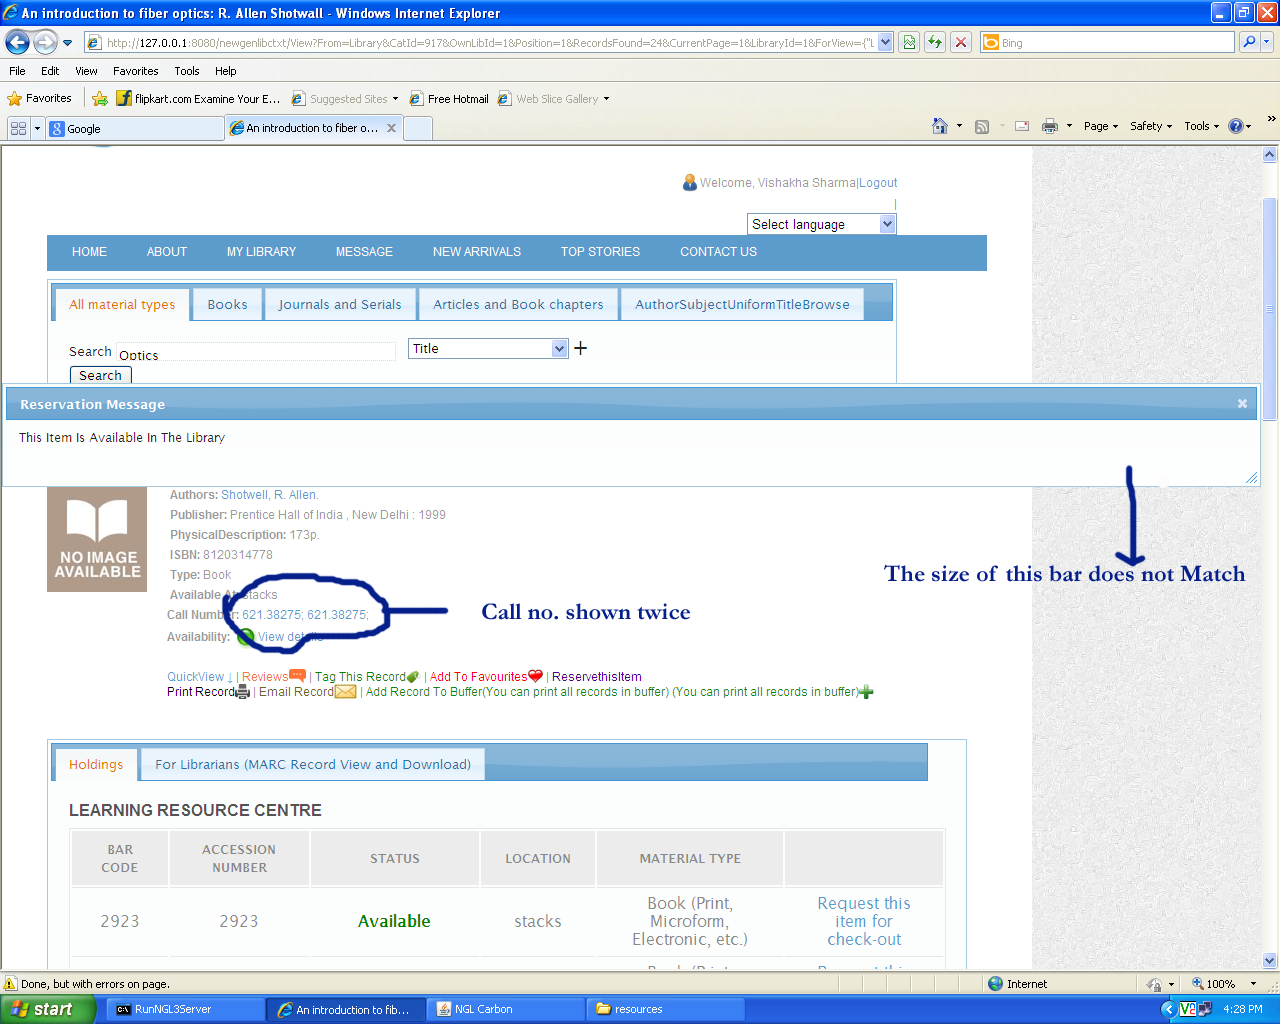Click the Add To Favourites heart icon
This screenshot has width=1280, height=1024.
tap(535, 676)
